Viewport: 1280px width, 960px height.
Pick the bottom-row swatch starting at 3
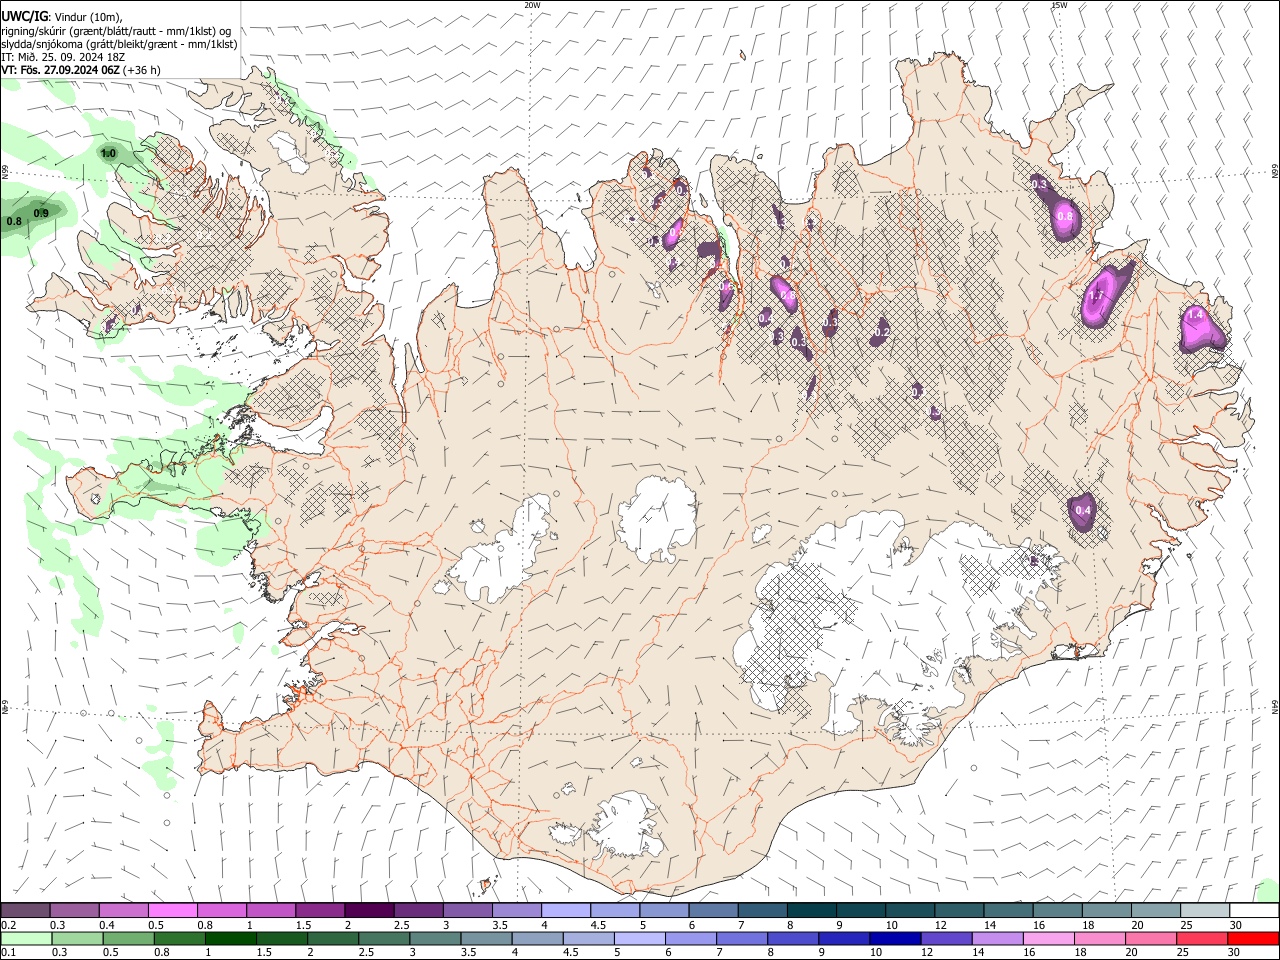pyautogui.click(x=435, y=938)
